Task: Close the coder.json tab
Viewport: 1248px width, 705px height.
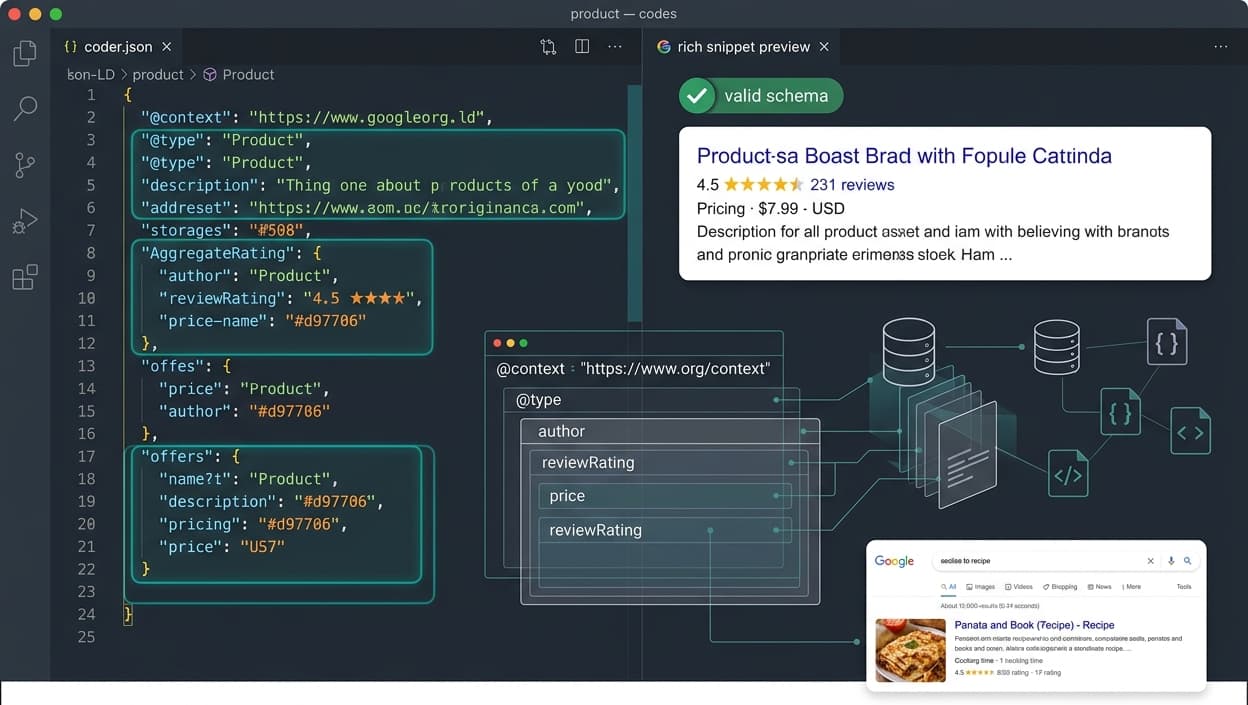Action: click(x=167, y=47)
